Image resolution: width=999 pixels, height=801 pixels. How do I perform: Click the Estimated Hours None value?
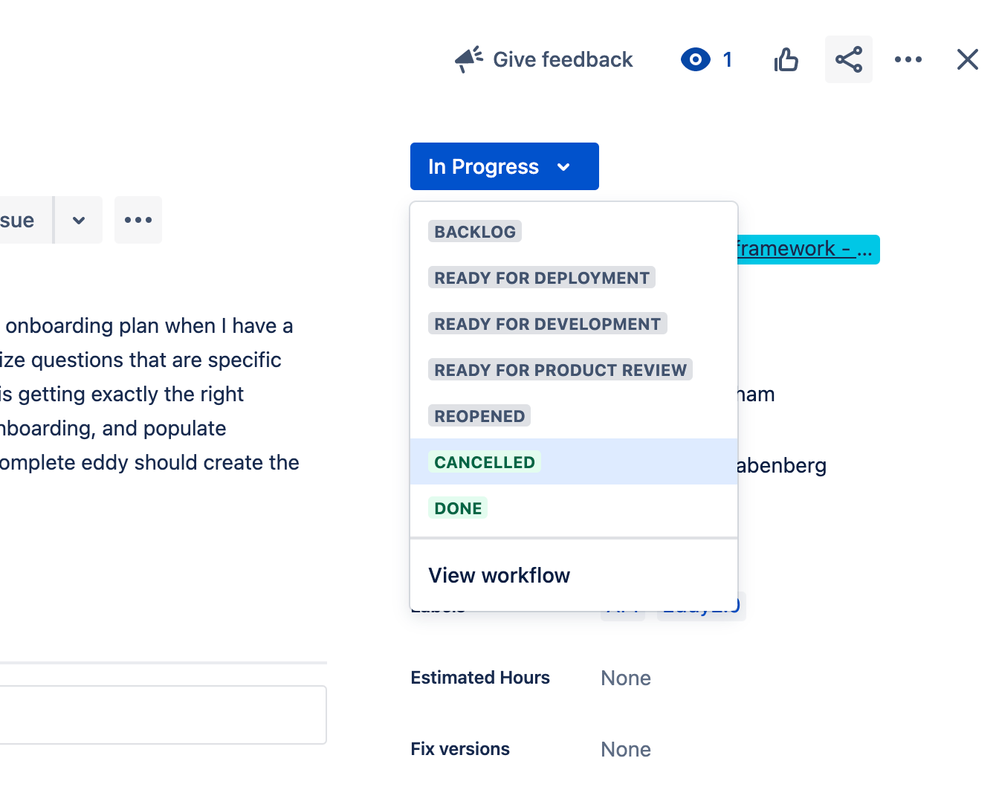pyautogui.click(x=626, y=678)
